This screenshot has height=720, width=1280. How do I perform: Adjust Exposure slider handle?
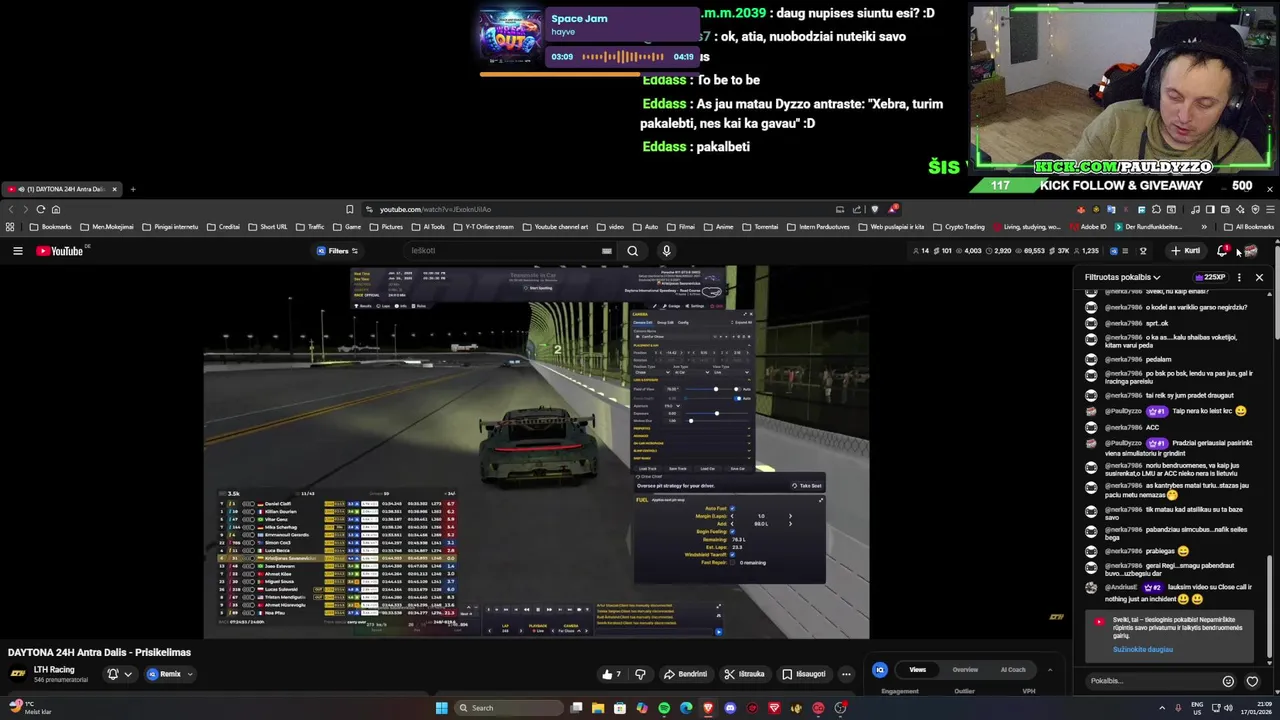717,413
